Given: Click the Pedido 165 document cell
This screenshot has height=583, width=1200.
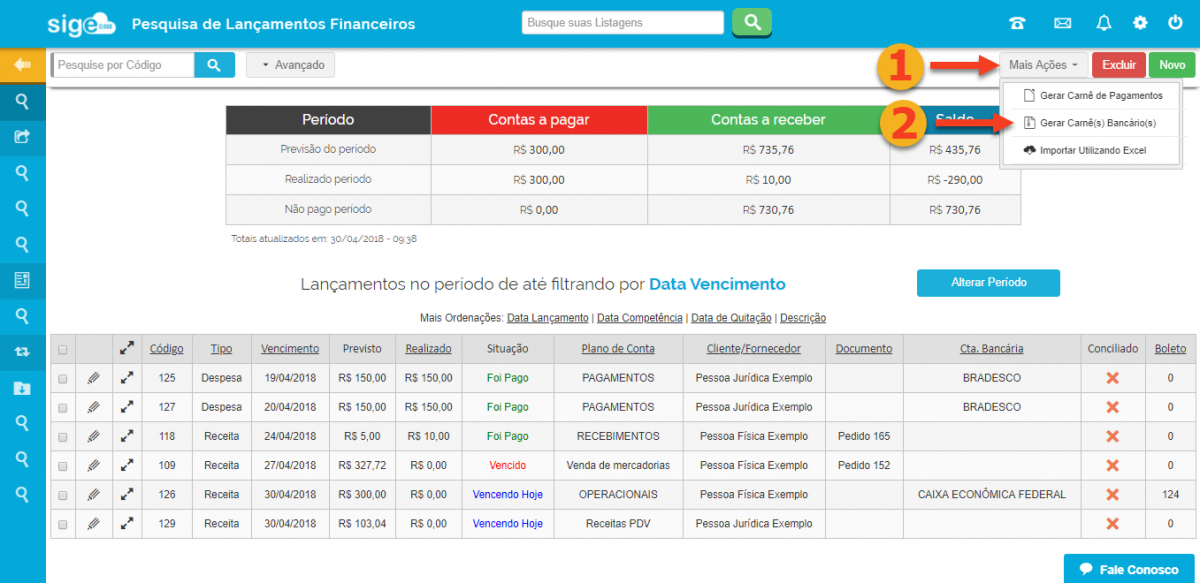Looking at the screenshot, I should tap(864, 437).
